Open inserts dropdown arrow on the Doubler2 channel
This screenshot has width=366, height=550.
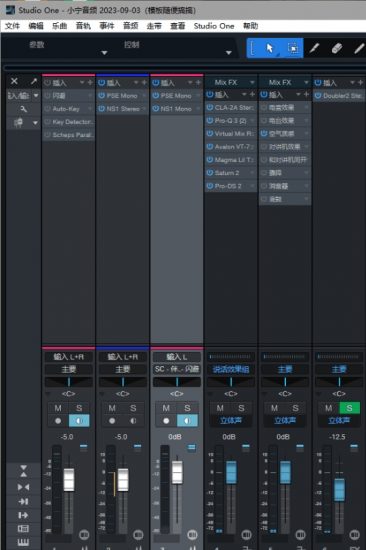coord(352,82)
